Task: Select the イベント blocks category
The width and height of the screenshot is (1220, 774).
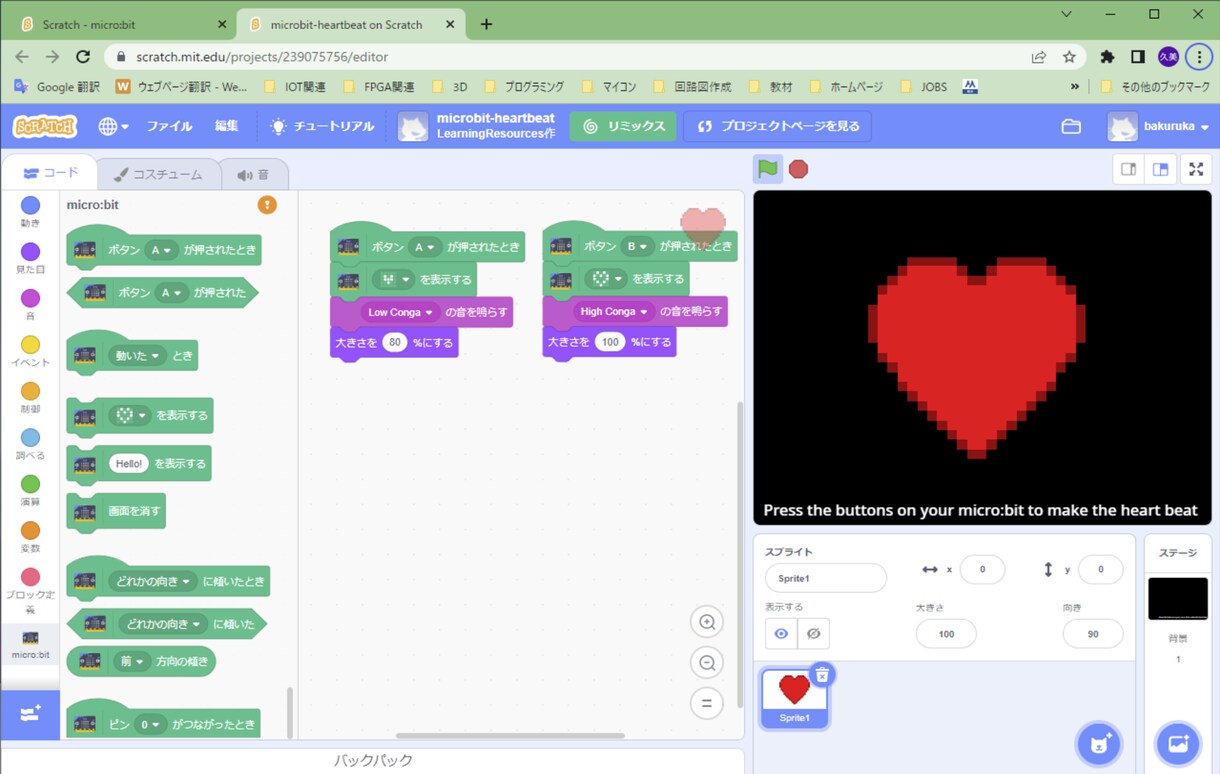Action: (x=30, y=351)
